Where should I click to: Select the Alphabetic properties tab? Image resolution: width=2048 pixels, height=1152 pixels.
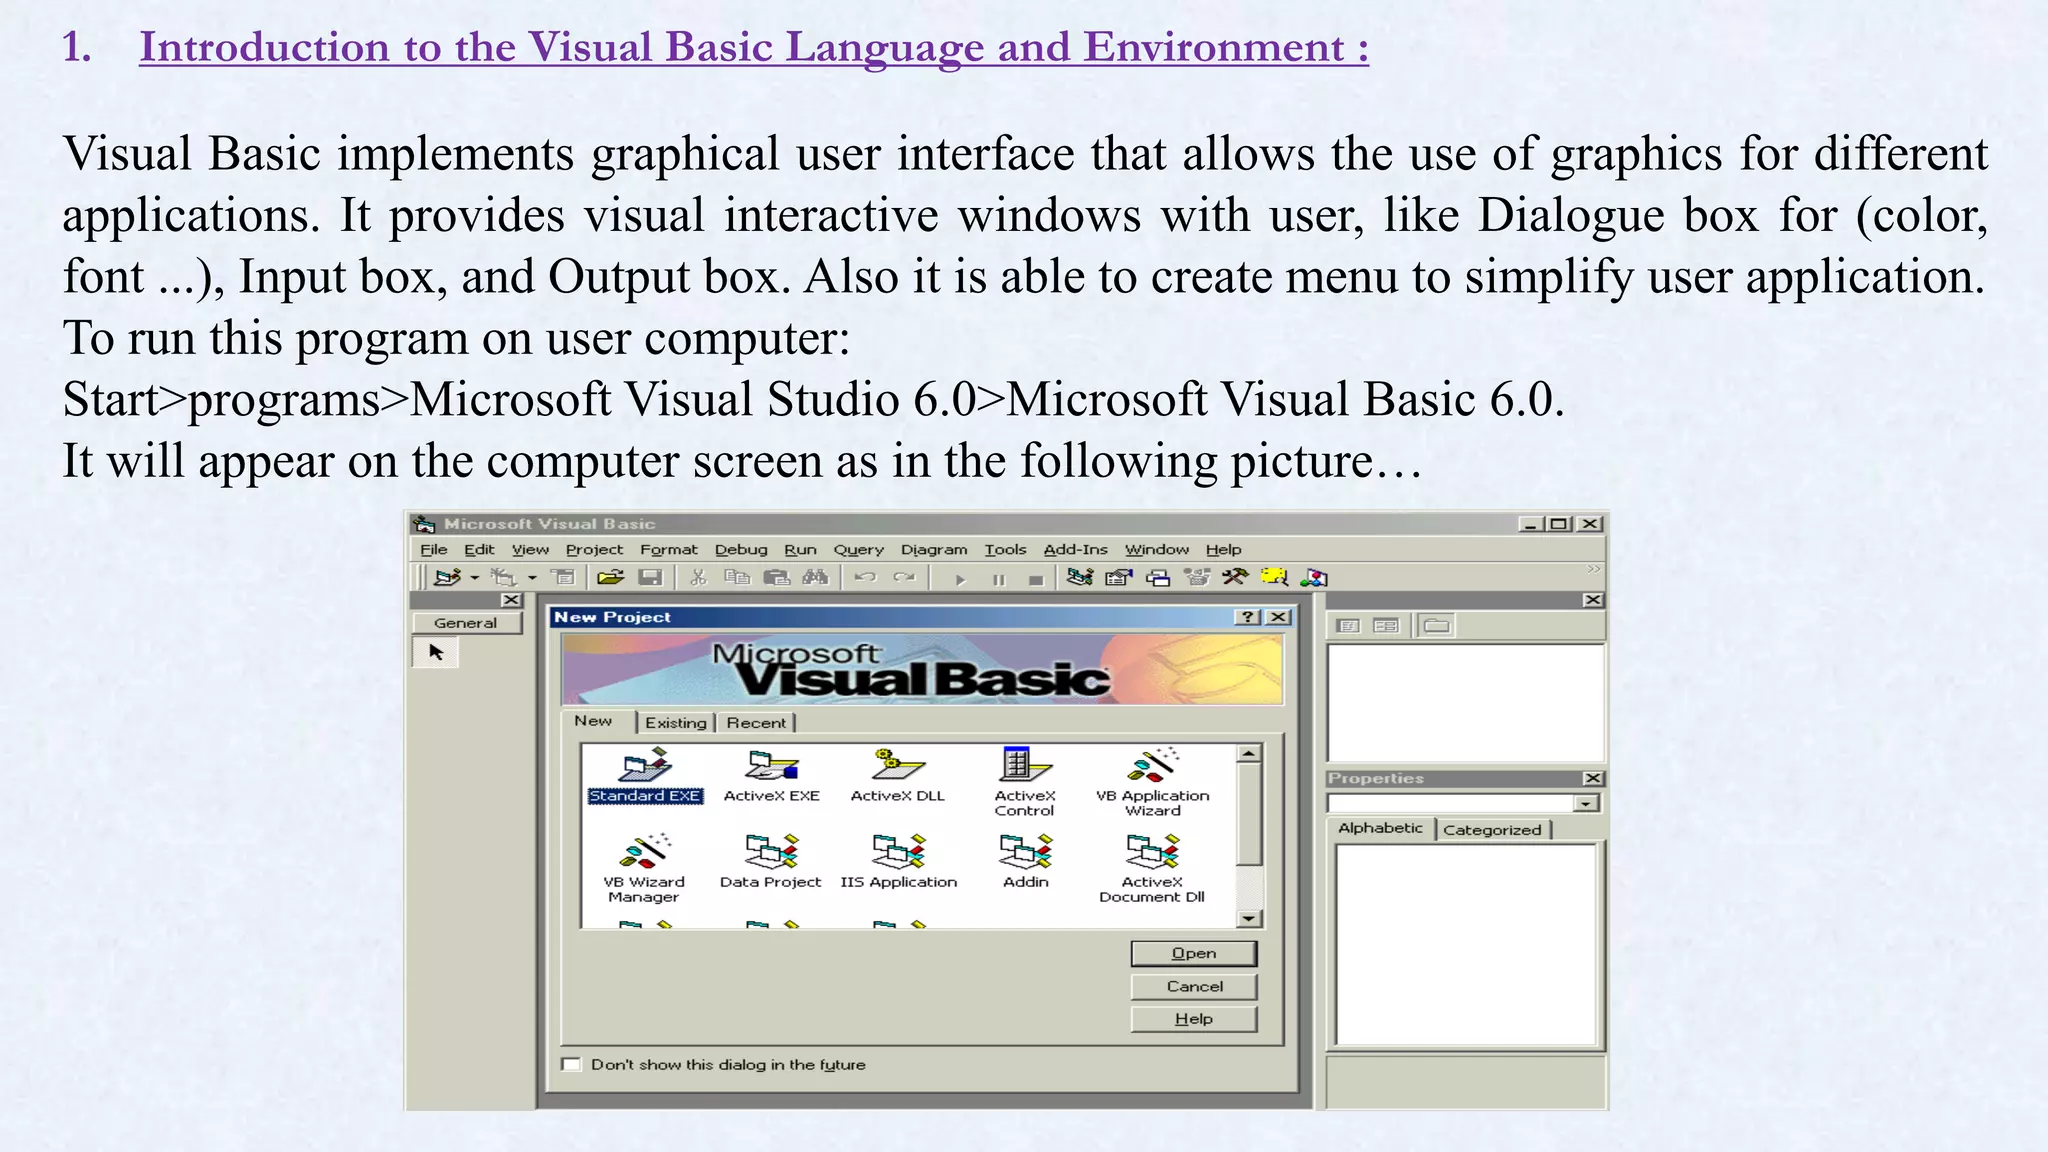[1380, 828]
